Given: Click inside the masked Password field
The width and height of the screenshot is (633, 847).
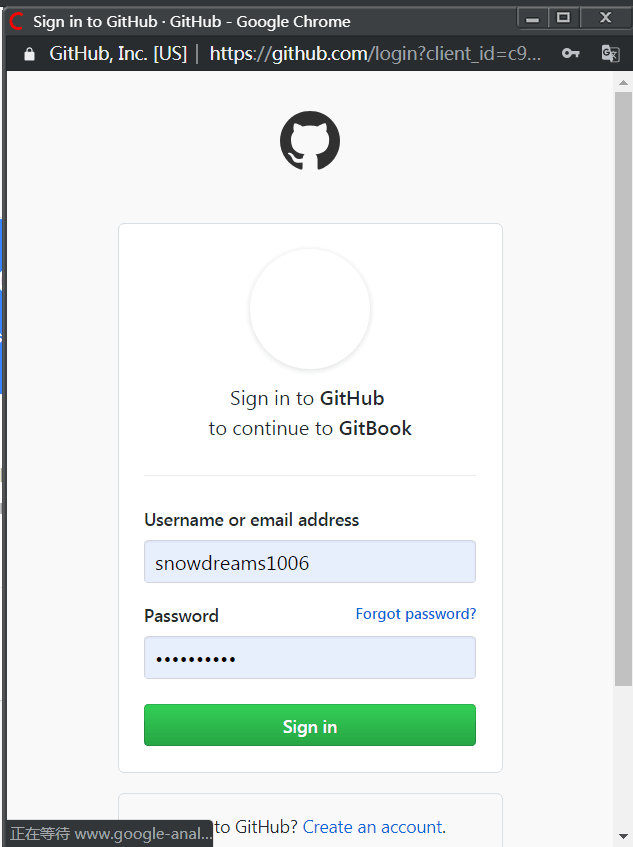Looking at the screenshot, I should click(x=310, y=657).
